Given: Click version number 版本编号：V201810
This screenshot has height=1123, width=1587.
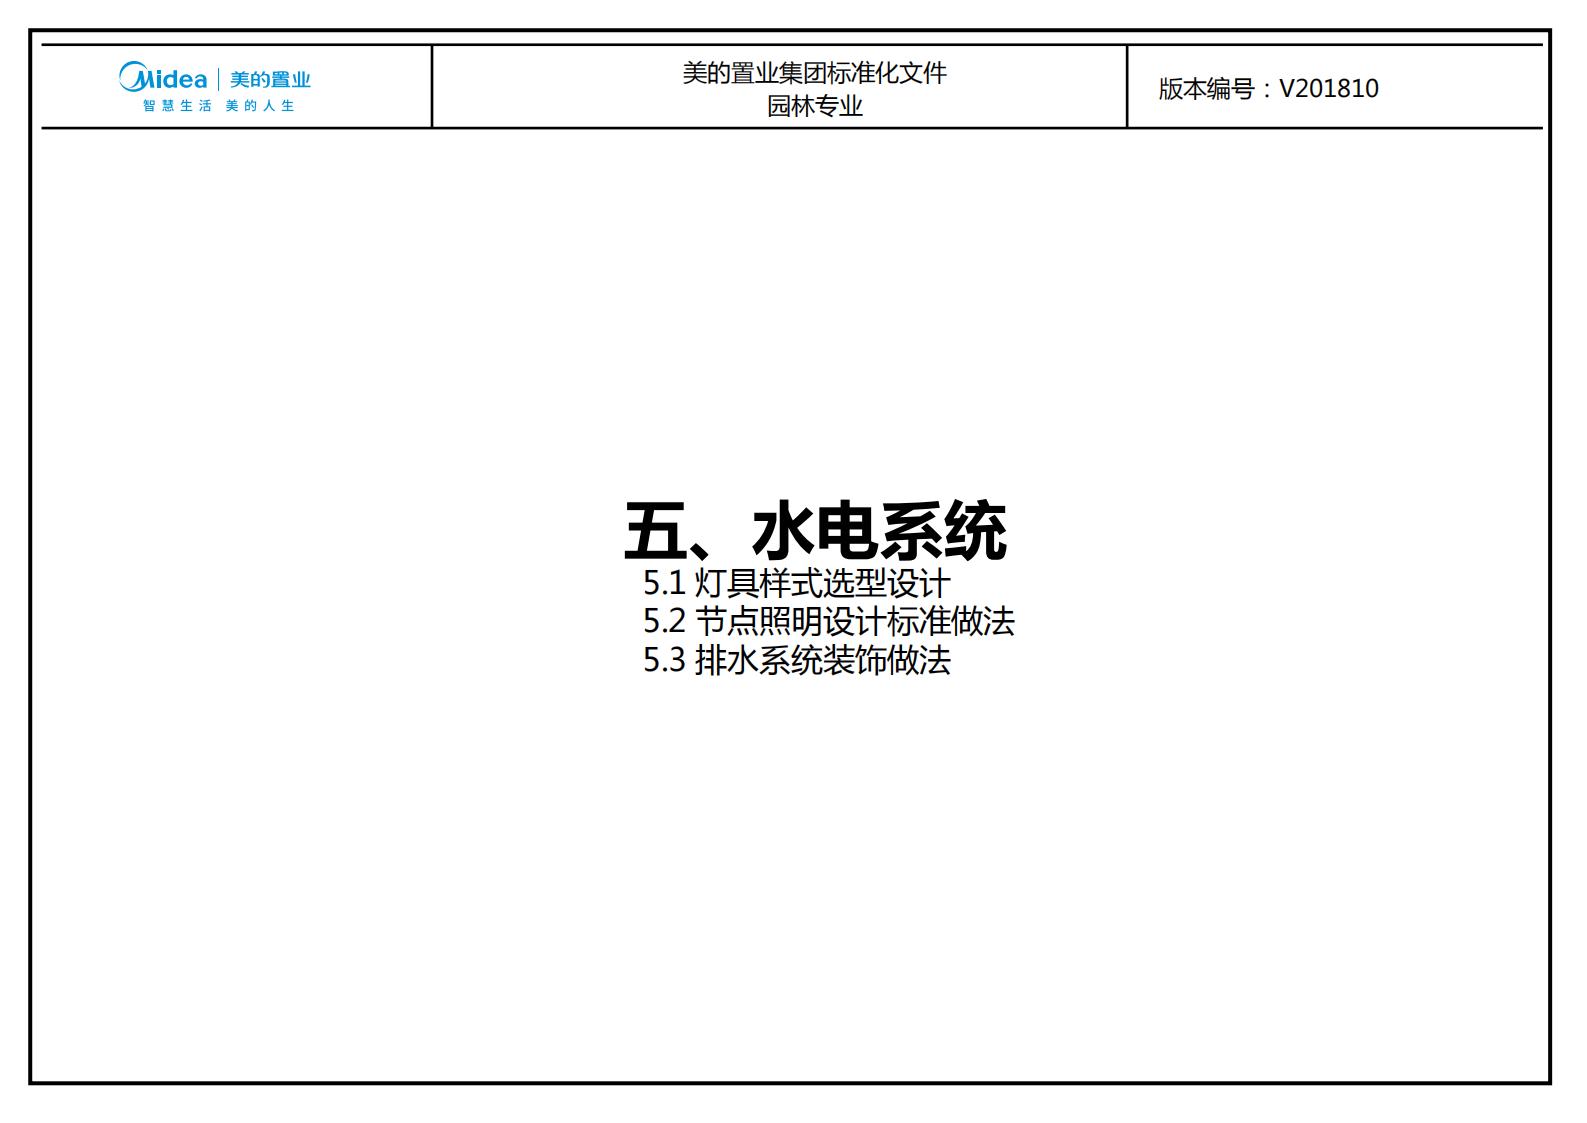Looking at the screenshot, I should 1268,89.
